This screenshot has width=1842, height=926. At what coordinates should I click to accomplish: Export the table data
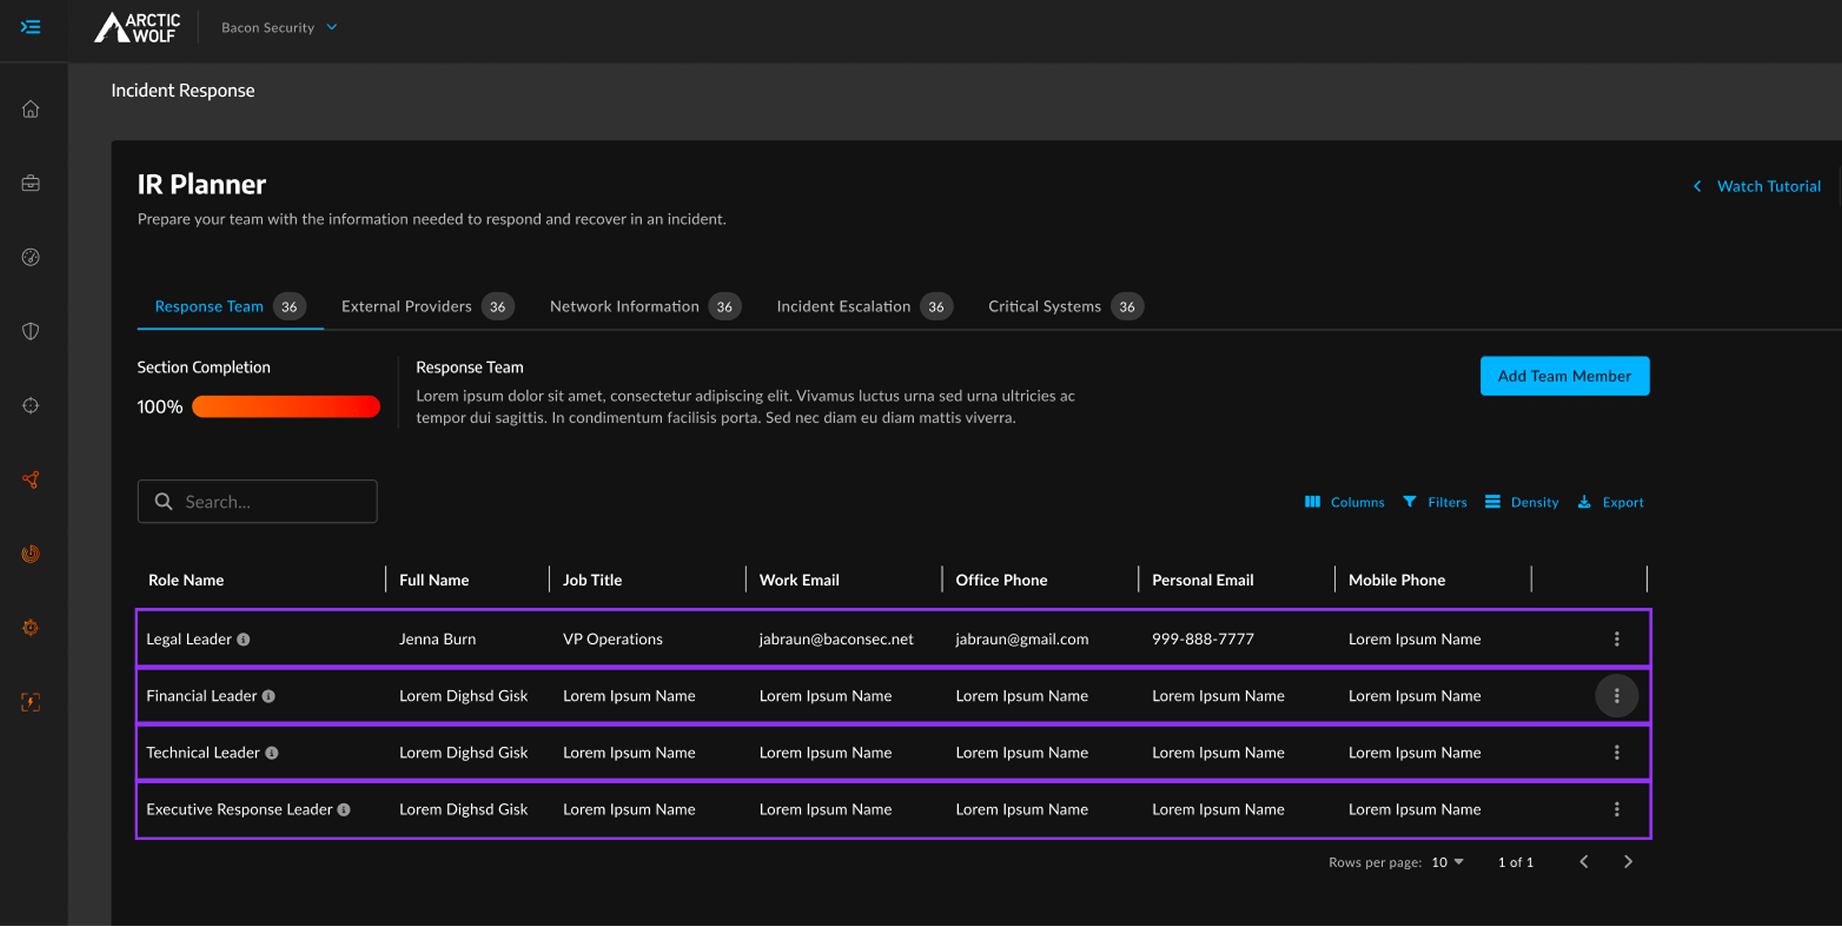coord(1611,502)
